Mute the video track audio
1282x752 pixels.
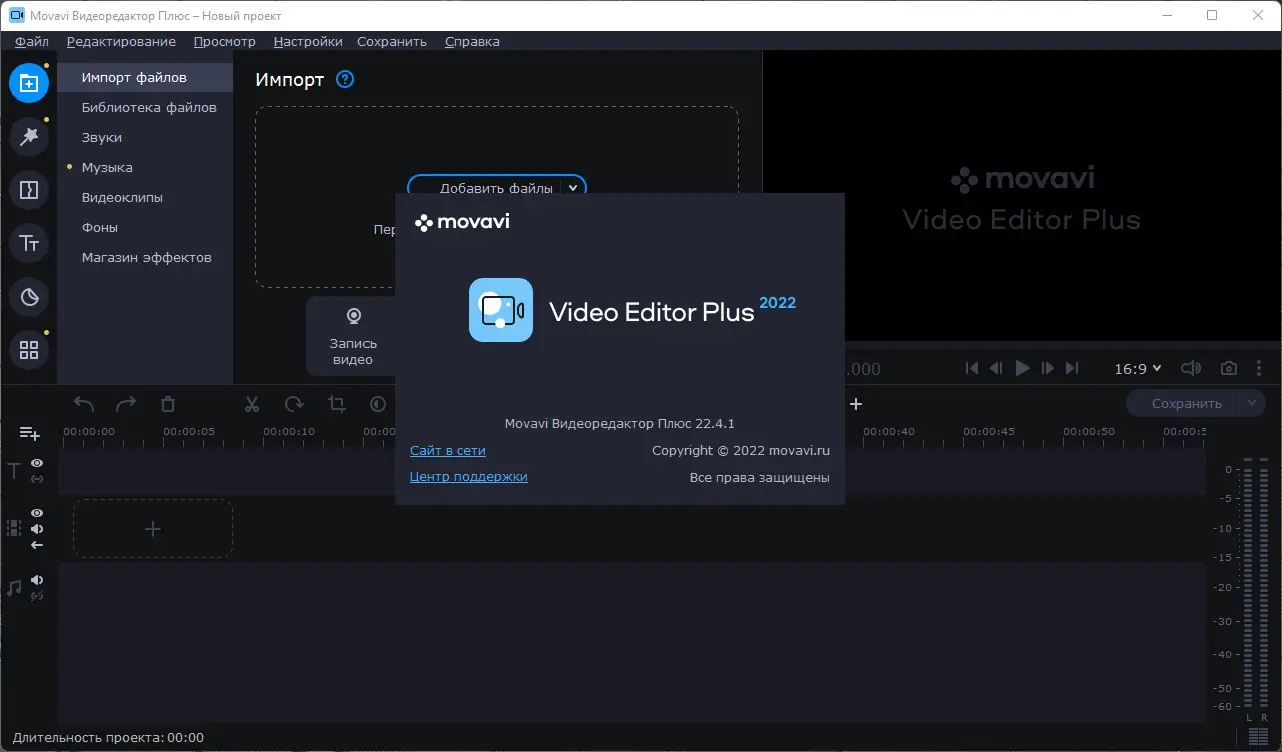tap(37, 529)
